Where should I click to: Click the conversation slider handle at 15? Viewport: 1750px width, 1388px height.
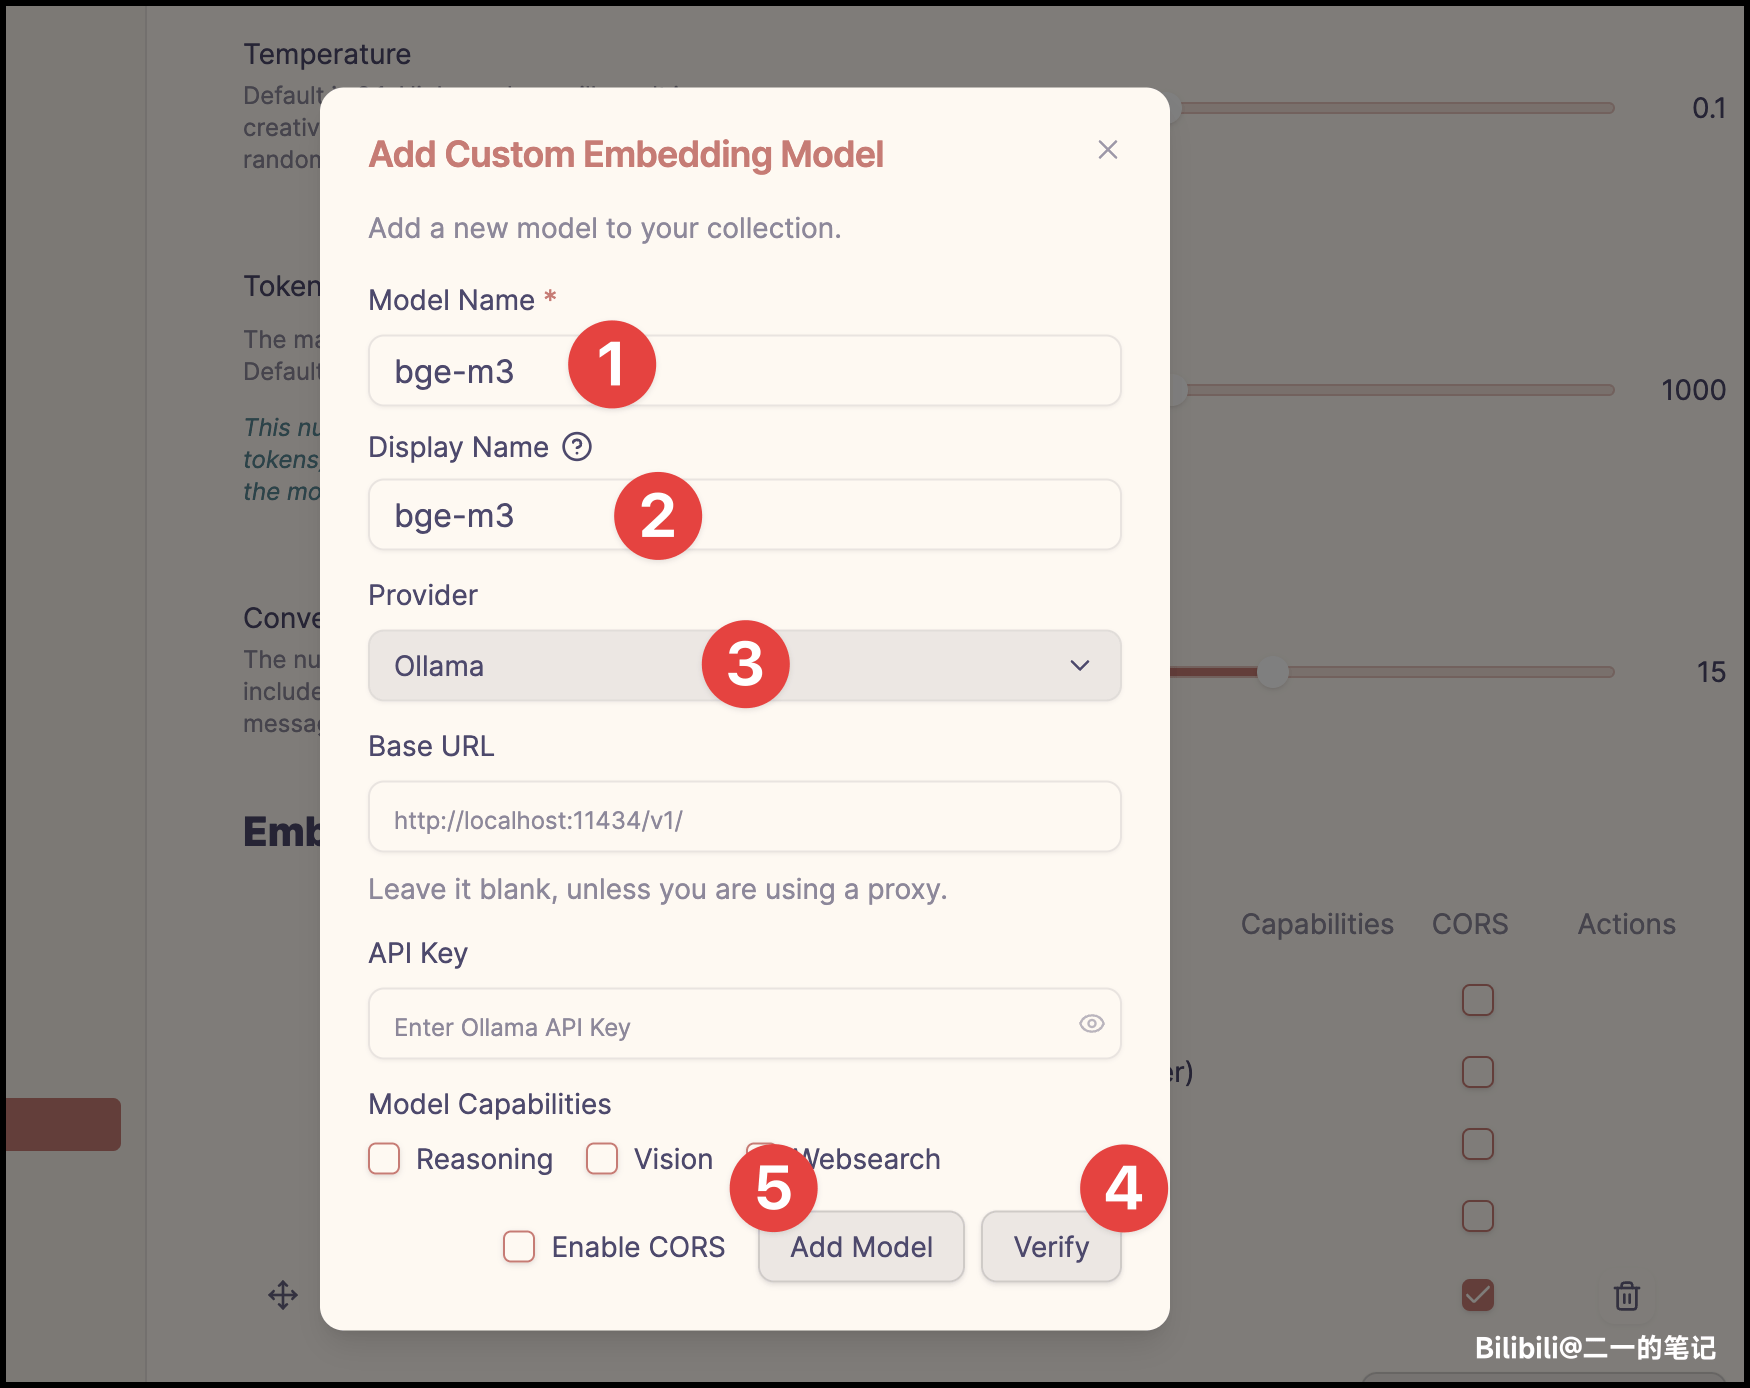click(1272, 672)
